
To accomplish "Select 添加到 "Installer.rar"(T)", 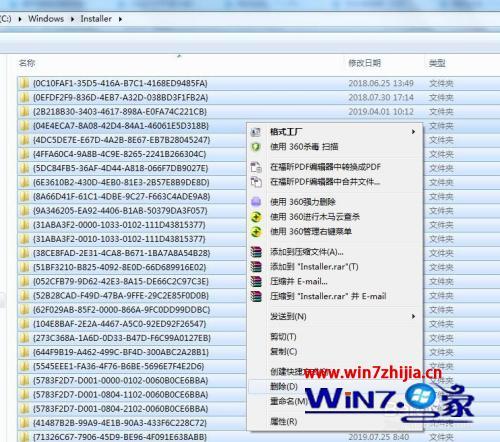I will coord(335,267).
